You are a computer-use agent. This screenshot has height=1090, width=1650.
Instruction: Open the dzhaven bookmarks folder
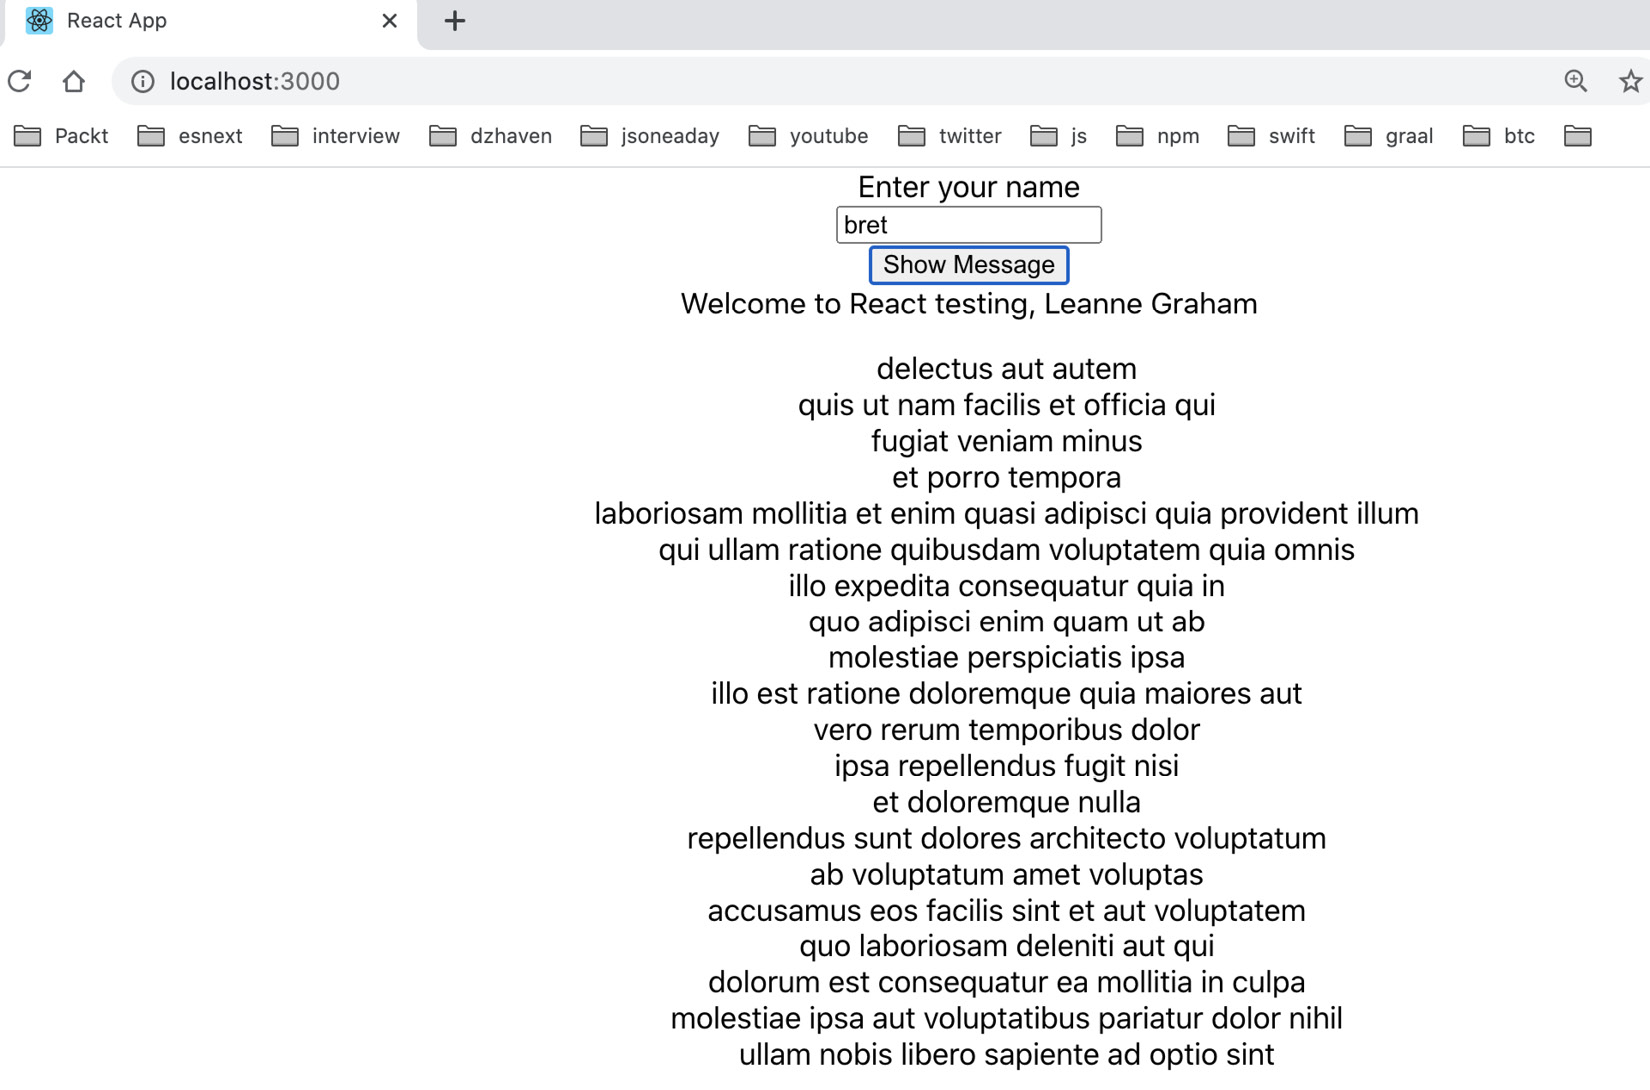pos(490,136)
